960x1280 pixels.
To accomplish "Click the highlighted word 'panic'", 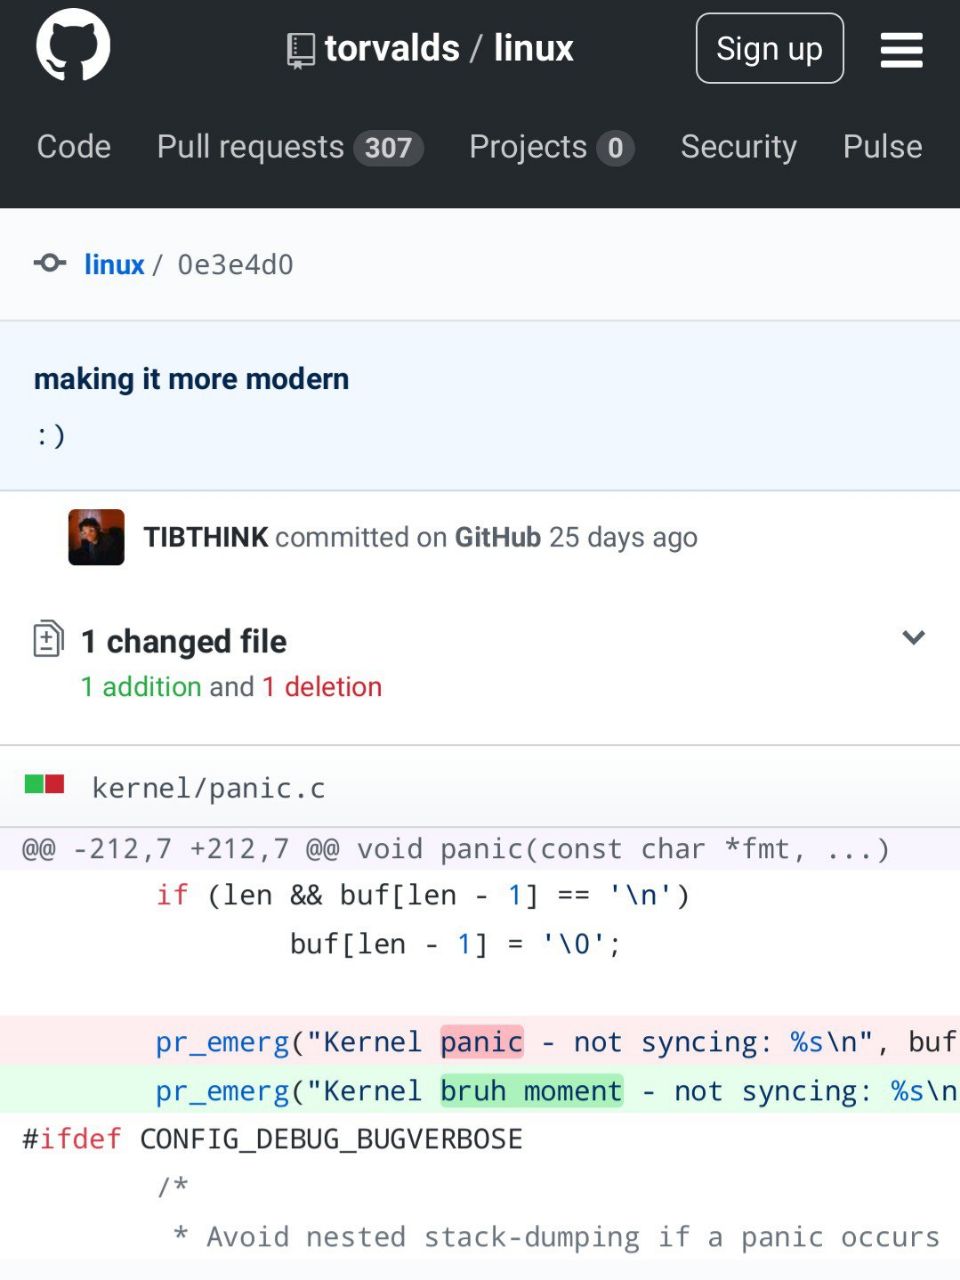I will pyautogui.click(x=482, y=1042).
